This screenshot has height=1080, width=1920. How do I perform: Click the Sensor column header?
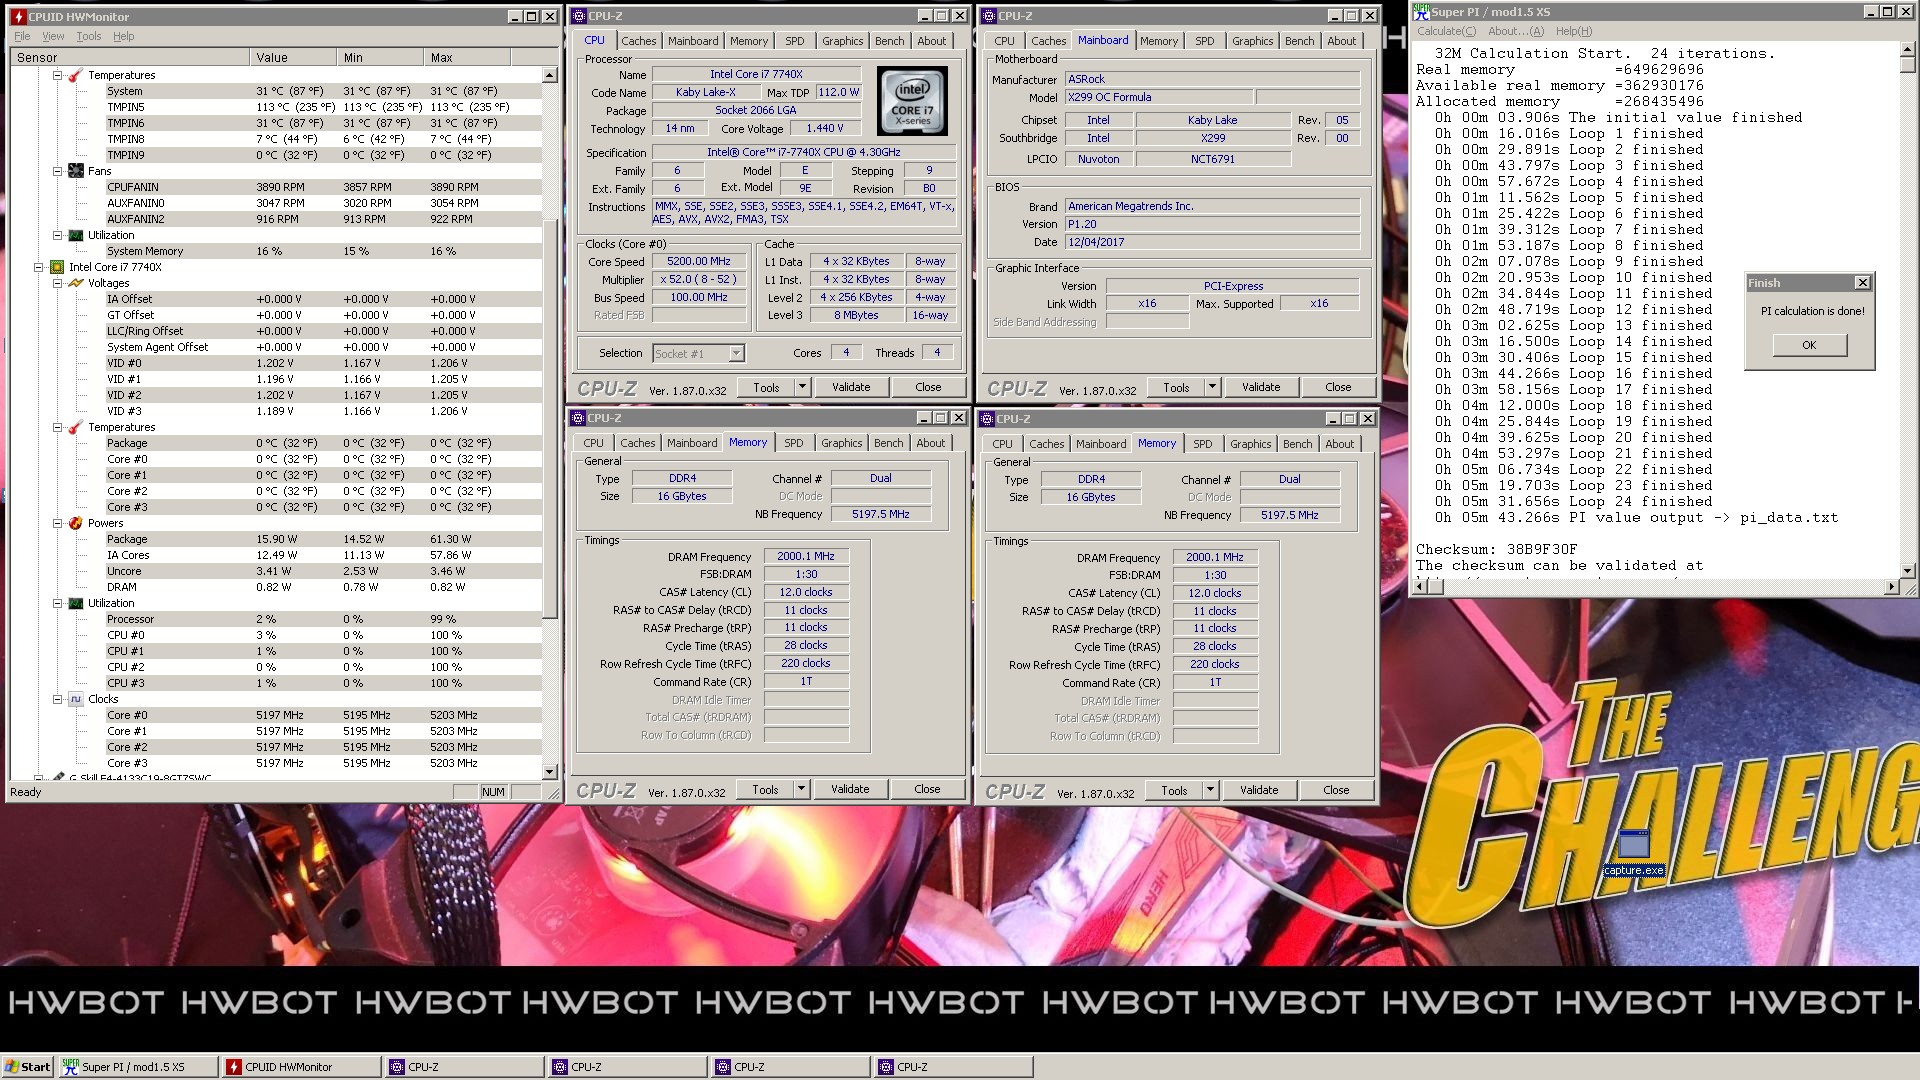click(129, 58)
